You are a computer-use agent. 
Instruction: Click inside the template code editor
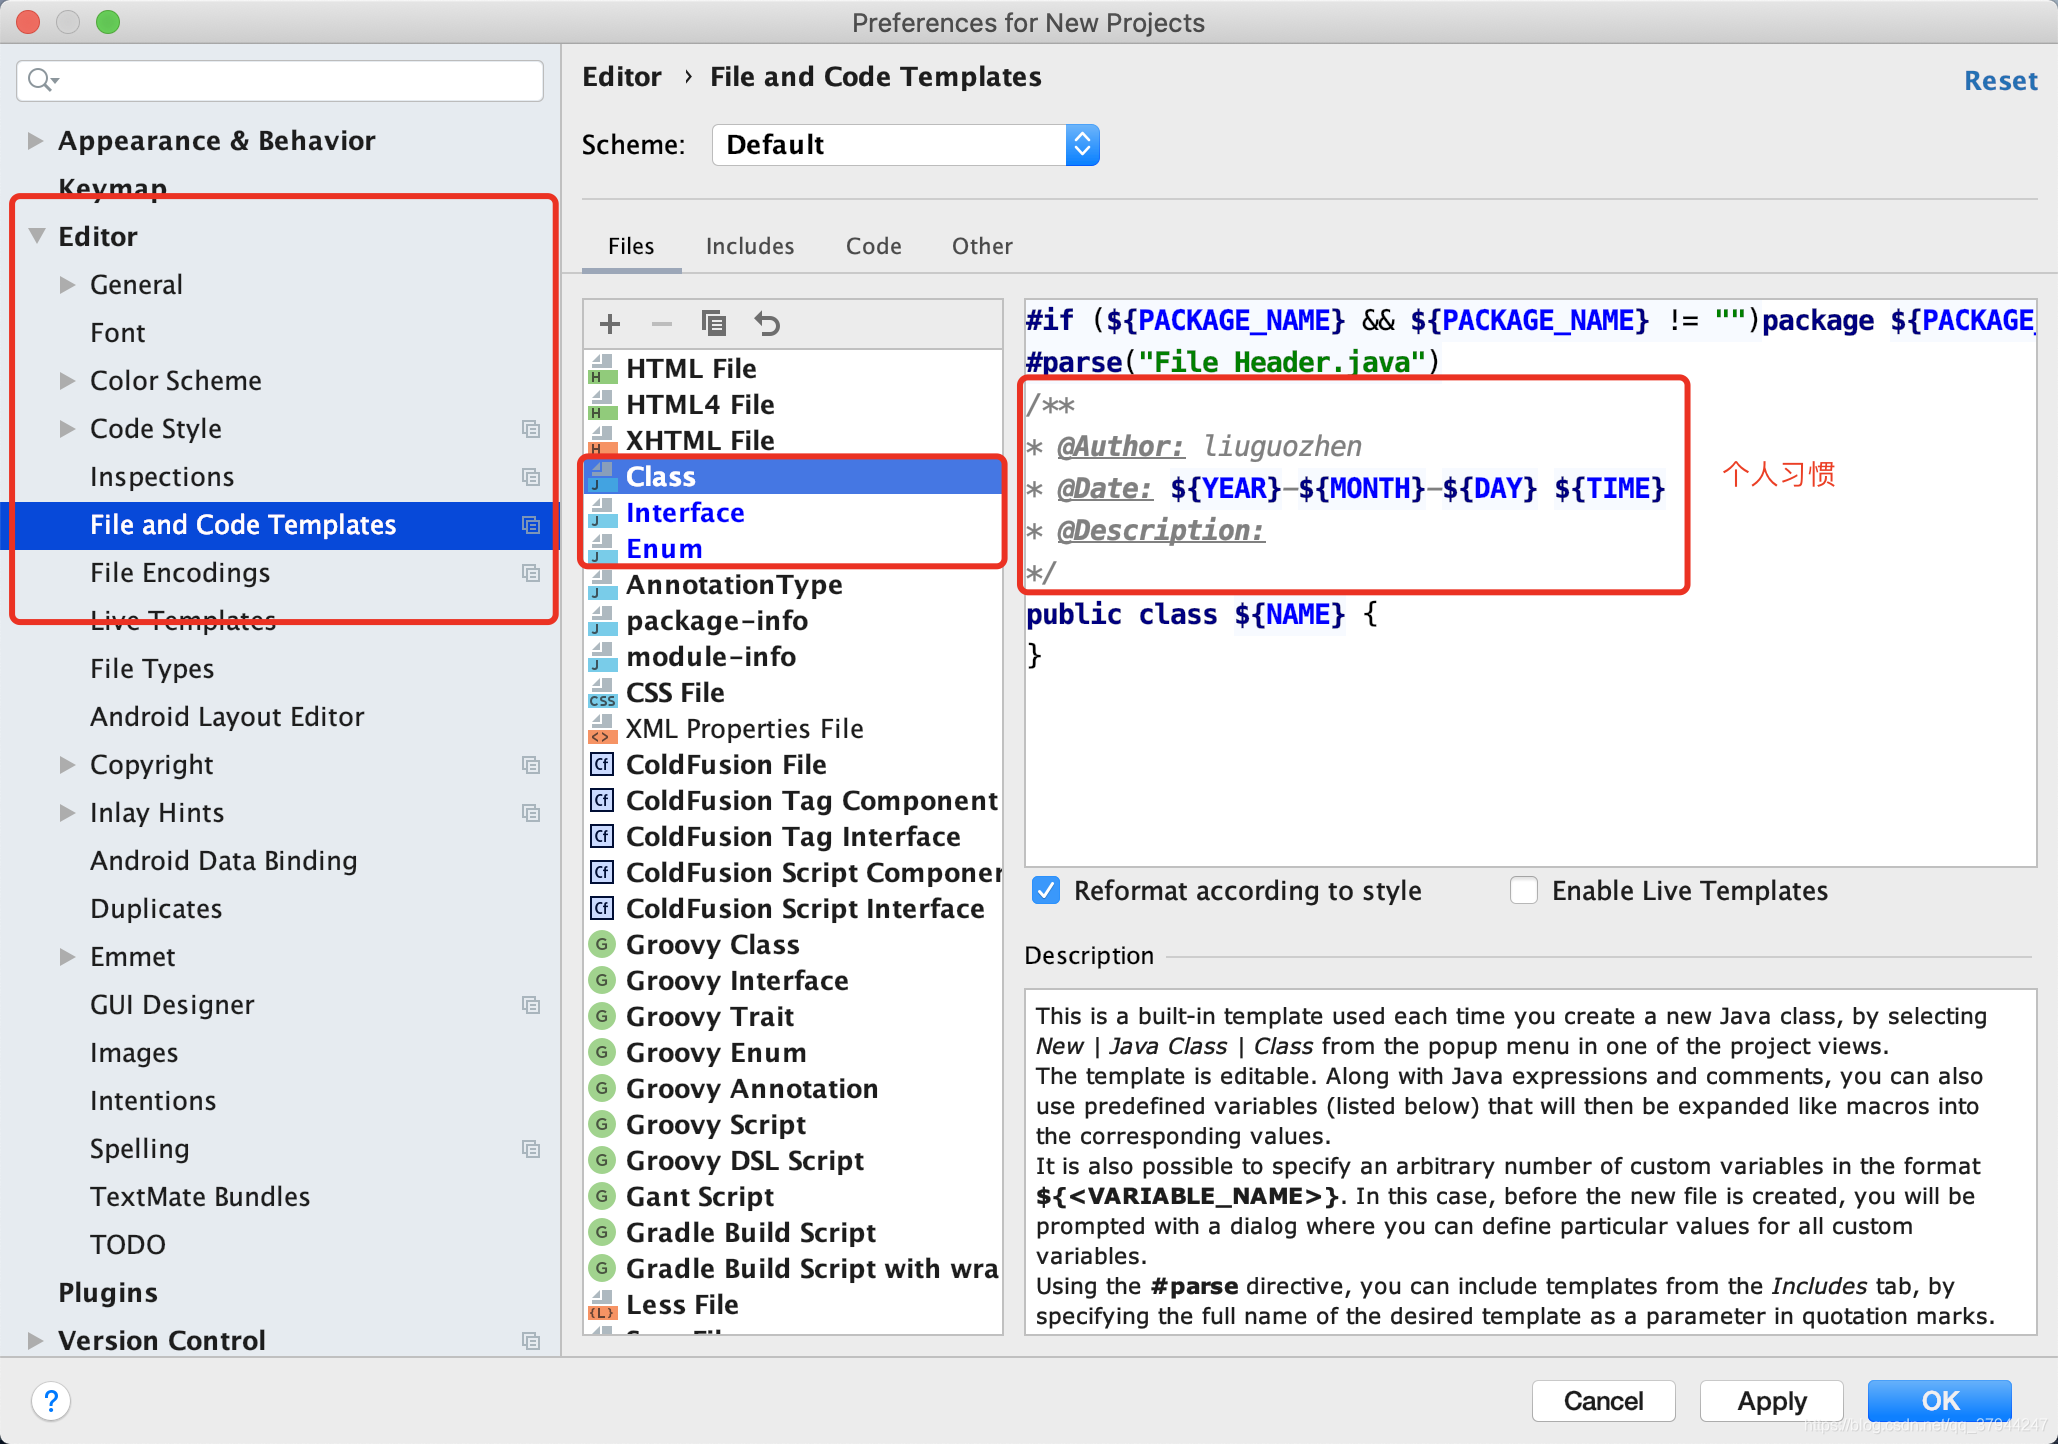[x=1530, y=583]
